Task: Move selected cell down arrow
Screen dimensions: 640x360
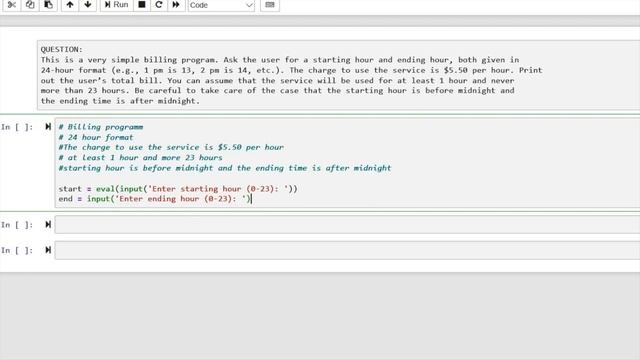Action: pos(88,5)
